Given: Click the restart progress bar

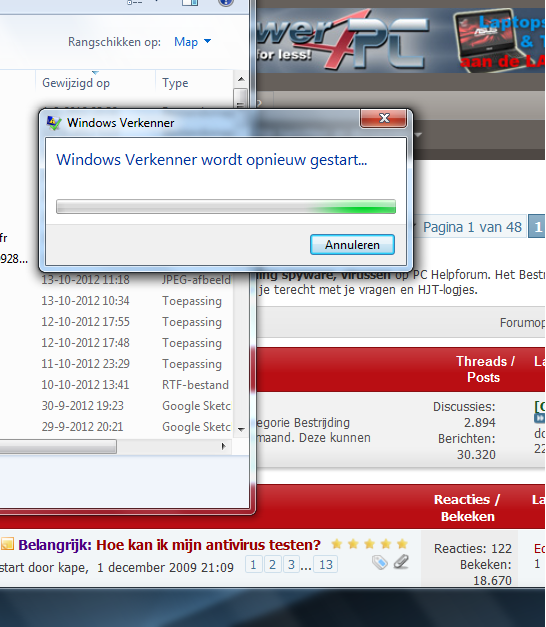Looking at the screenshot, I should tap(226, 207).
